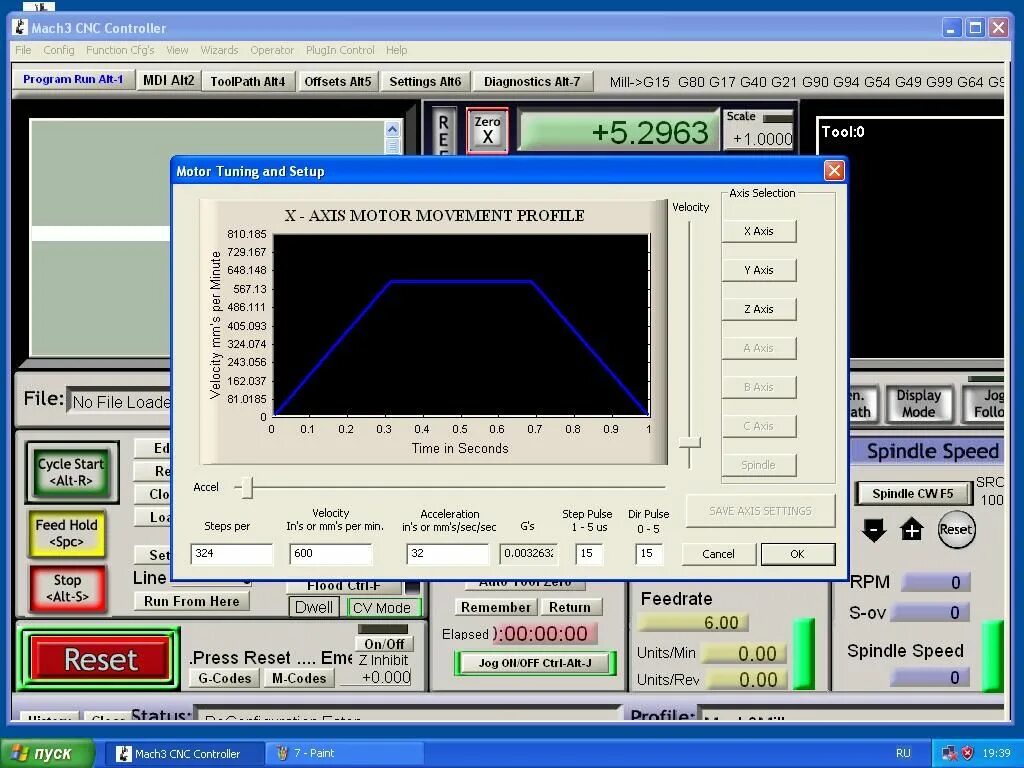Image resolution: width=1024 pixels, height=768 pixels.
Task: Select X Axis in Axis Selection
Action: point(759,231)
